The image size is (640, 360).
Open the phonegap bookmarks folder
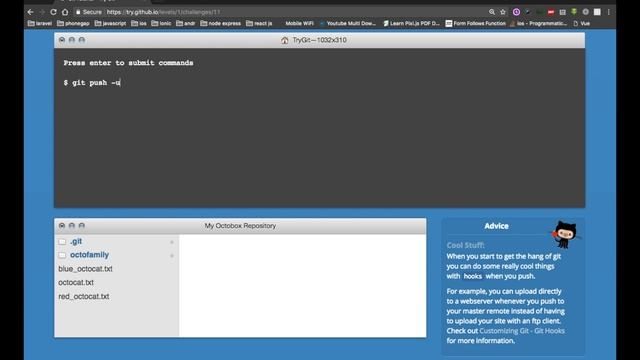click(x=73, y=23)
